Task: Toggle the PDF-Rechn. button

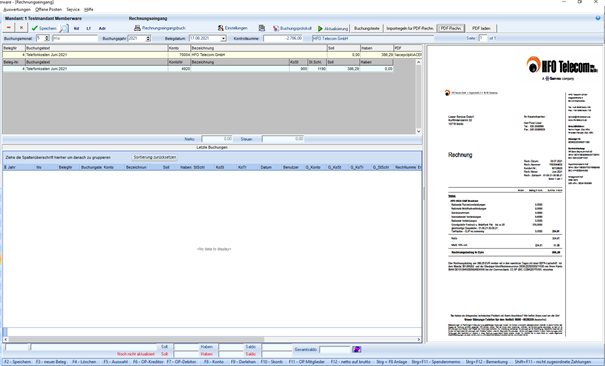Action: click(x=451, y=28)
